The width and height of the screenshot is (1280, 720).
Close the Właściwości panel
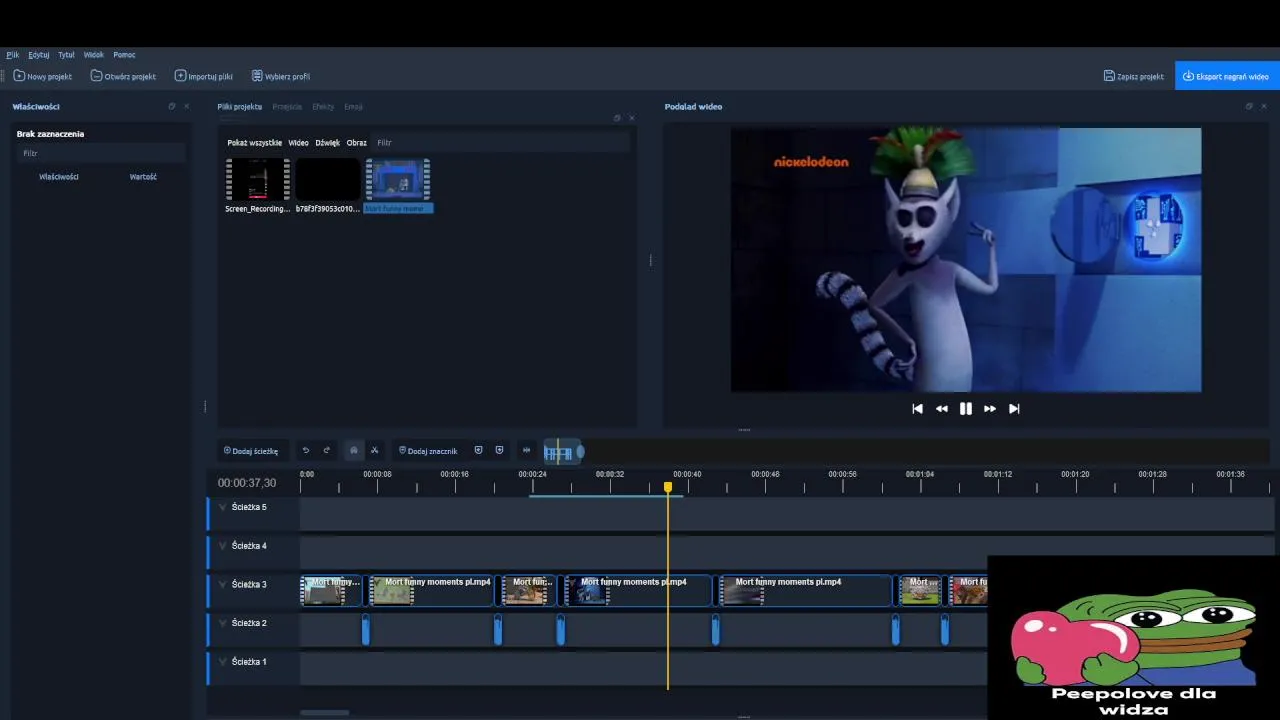[x=186, y=106]
